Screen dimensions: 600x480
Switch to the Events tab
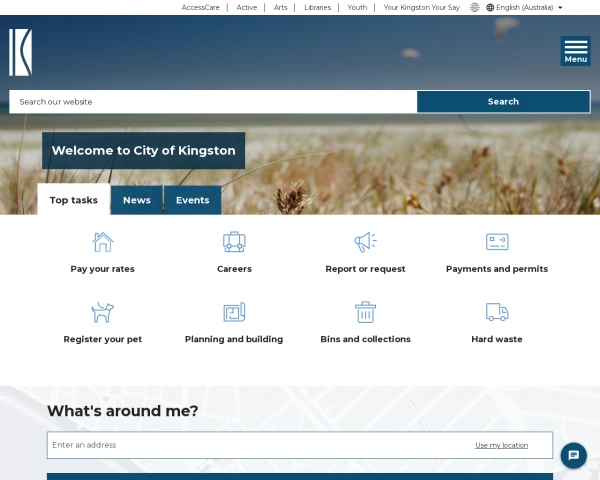(x=192, y=200)
